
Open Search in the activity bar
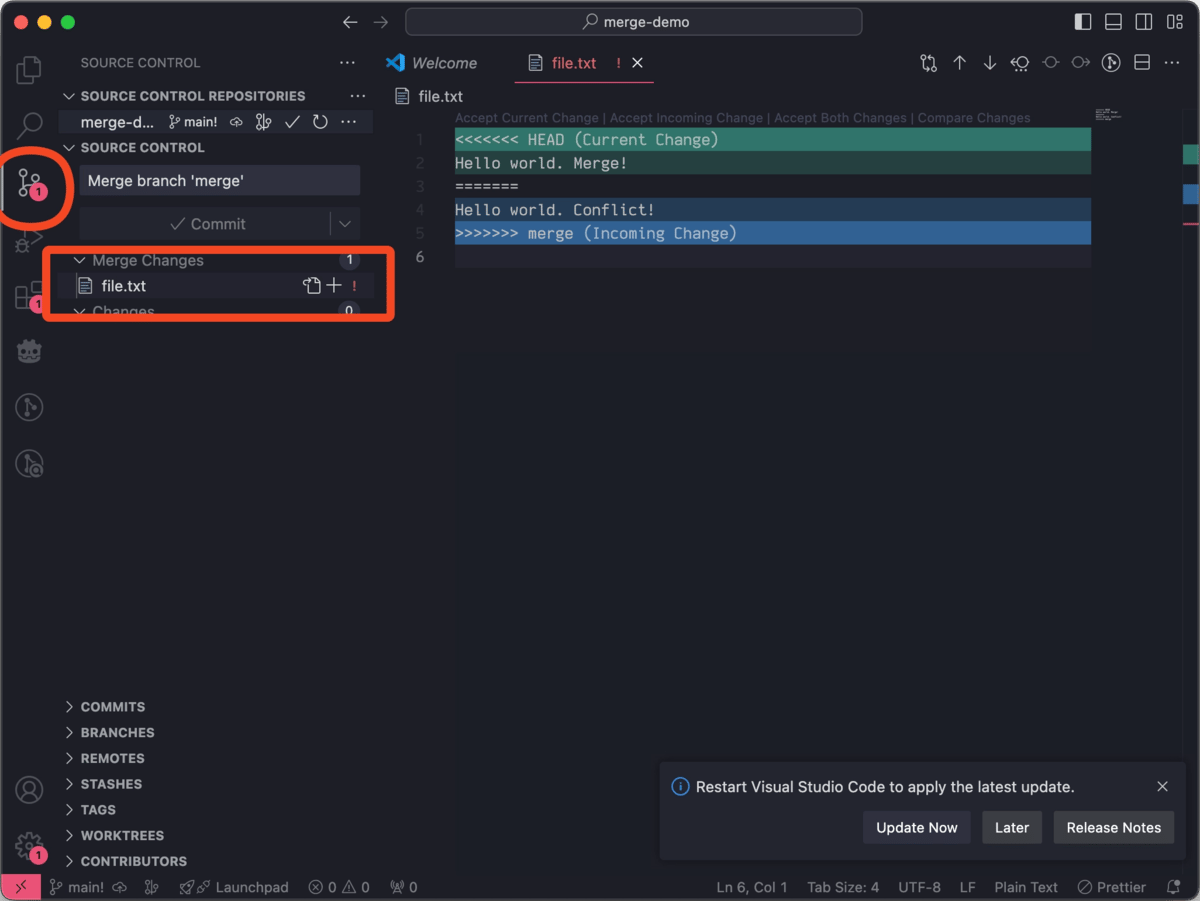(30, 126)
